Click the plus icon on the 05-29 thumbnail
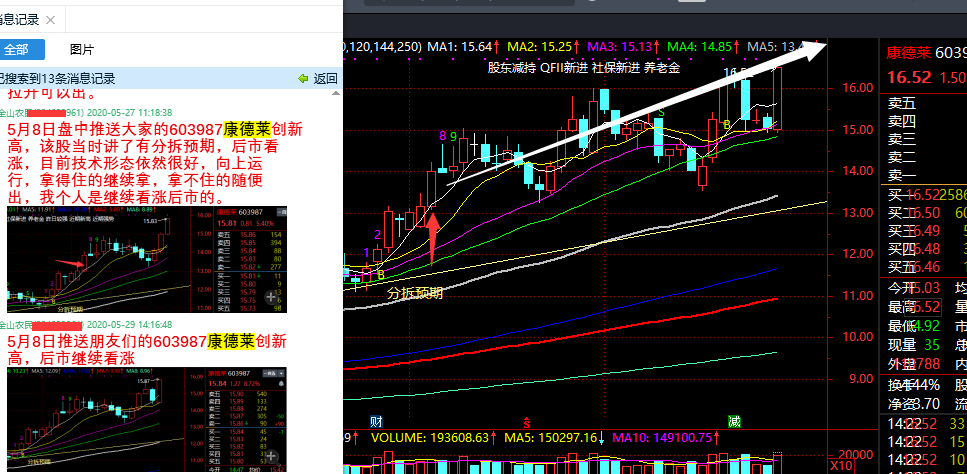 tap(271, 457)
